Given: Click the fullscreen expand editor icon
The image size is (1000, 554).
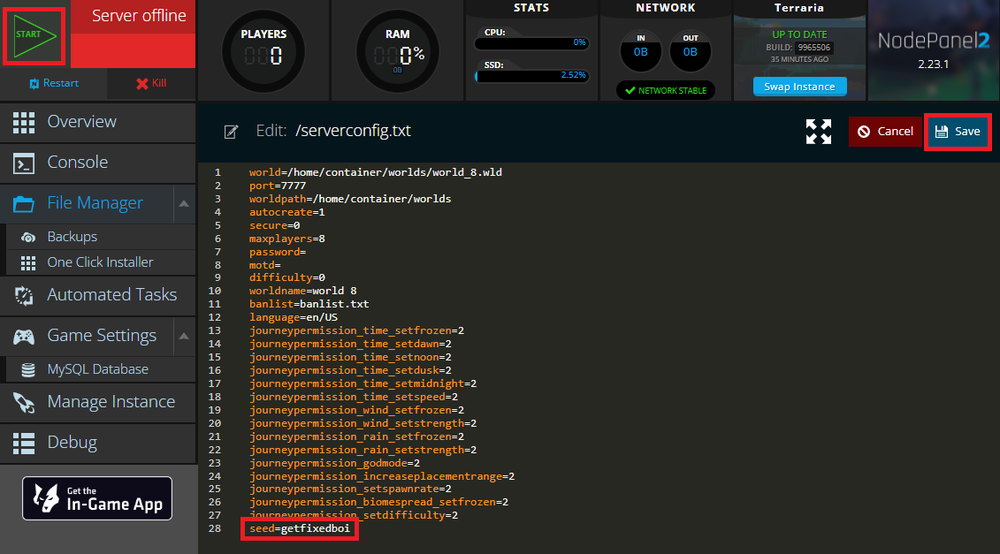Looking at the screenshot, I should coord(818,131).
